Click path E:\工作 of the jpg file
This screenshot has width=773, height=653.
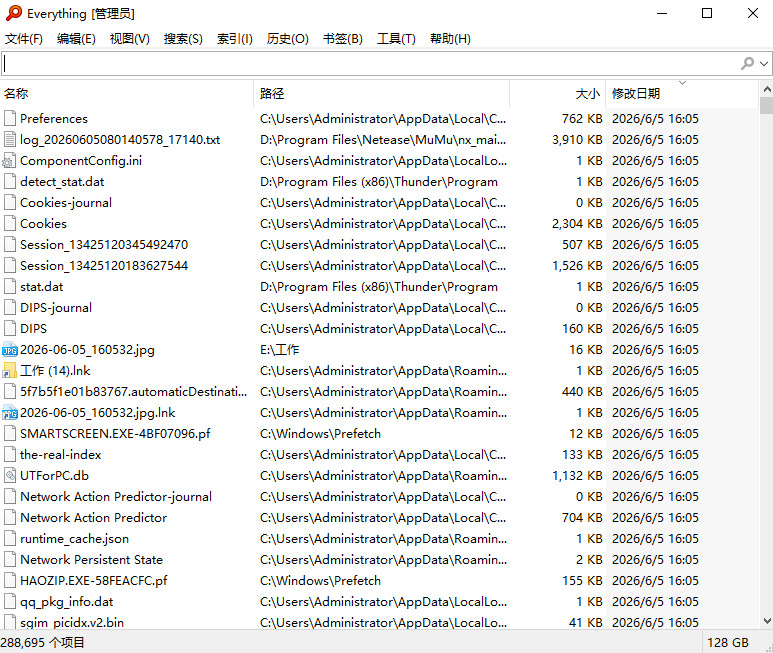(x=280, y=349)
